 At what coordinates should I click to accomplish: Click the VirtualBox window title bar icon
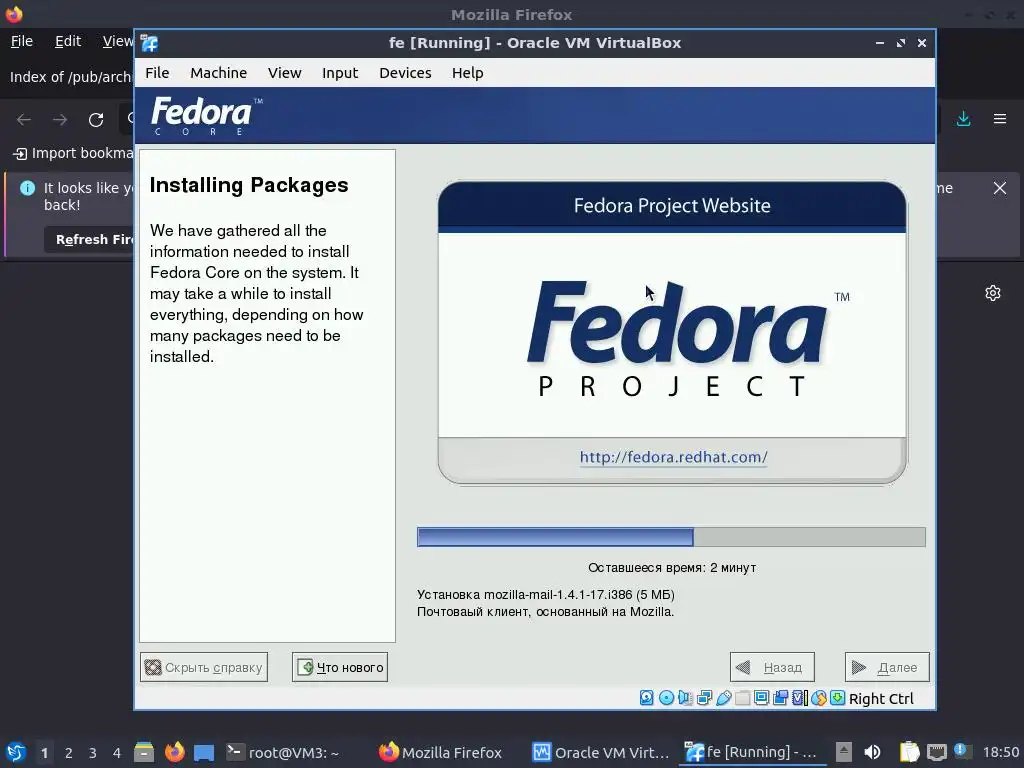(x=149, y=43)
